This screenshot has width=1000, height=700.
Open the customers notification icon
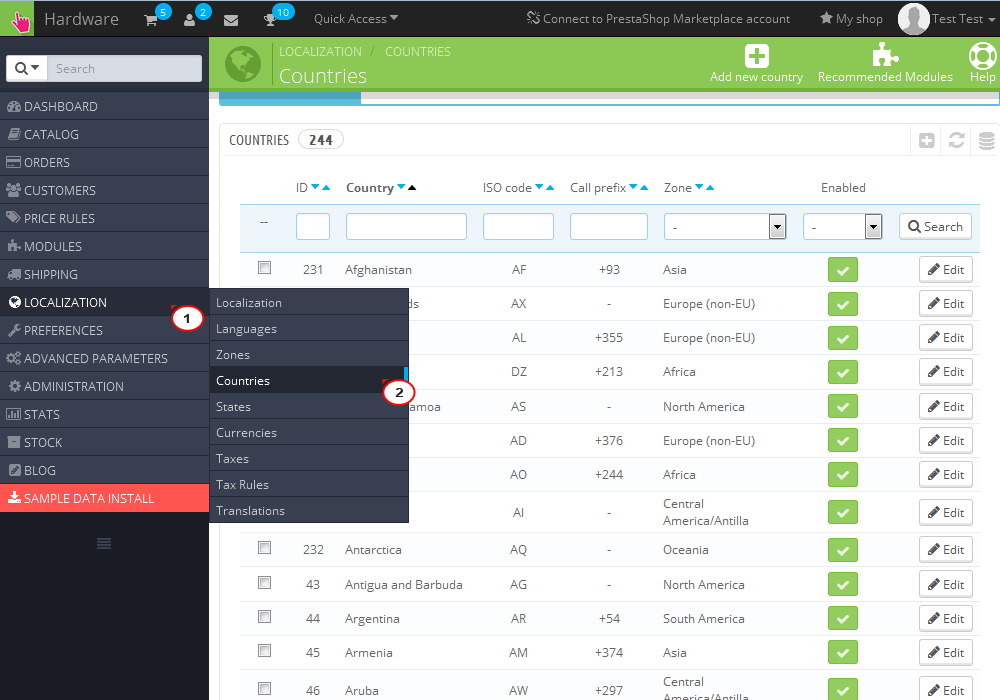pos(190,19)
